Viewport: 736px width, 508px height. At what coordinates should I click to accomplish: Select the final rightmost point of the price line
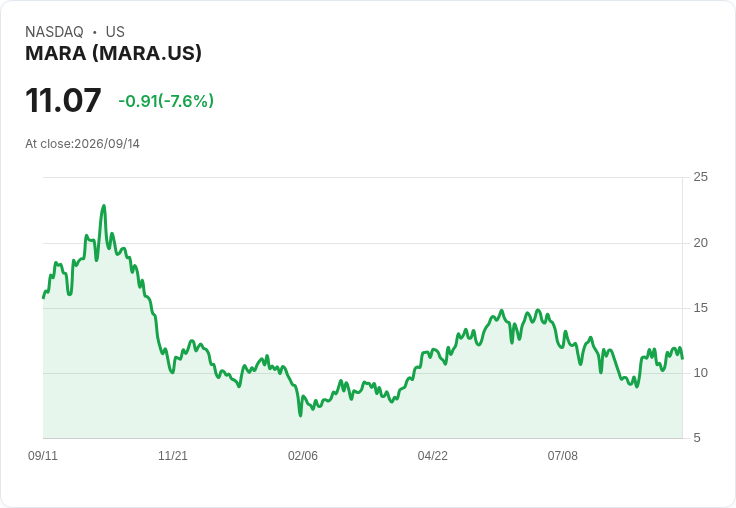point(682,359)
